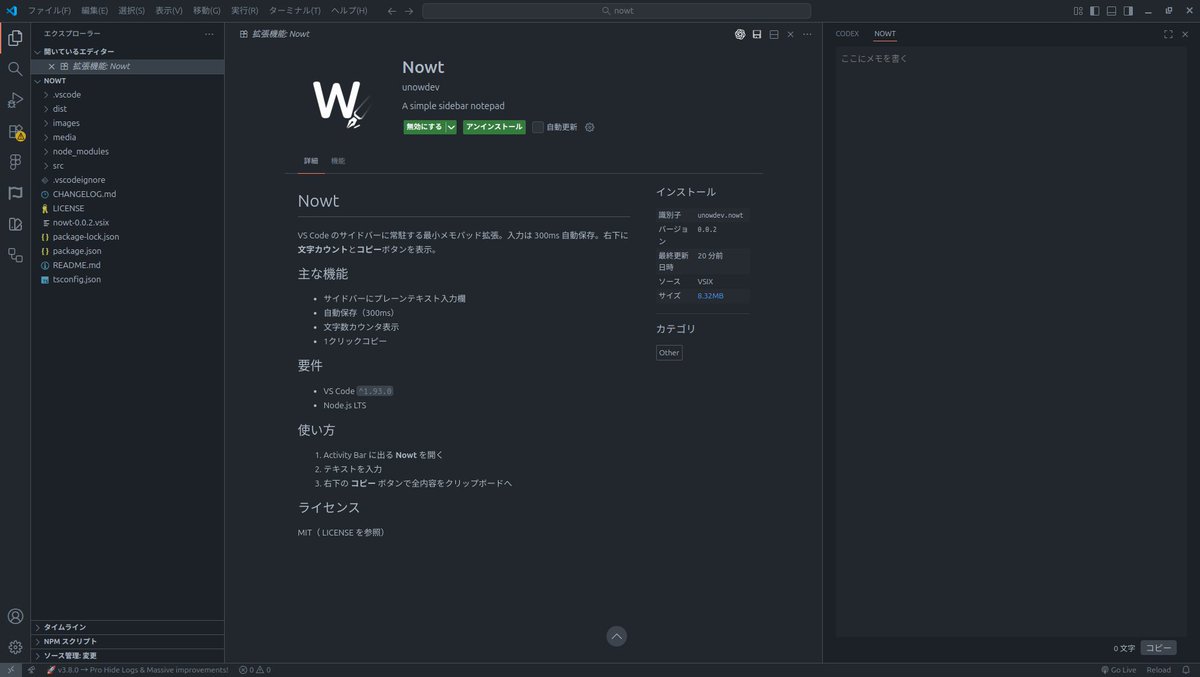Switch to the CODEX panel tab

[x=847, y=34]
